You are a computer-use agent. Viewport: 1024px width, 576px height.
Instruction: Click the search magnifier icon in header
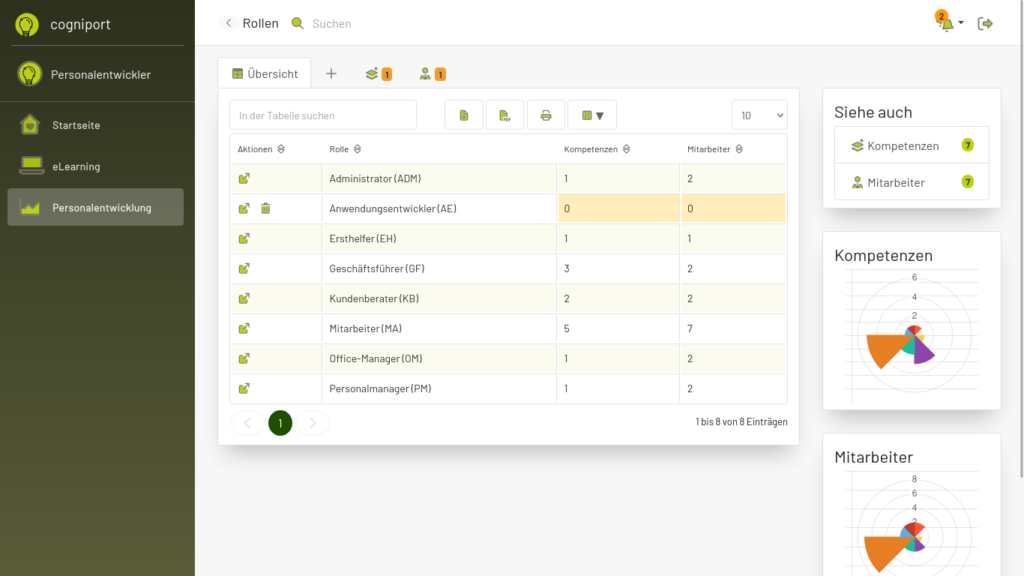[297, 23]
